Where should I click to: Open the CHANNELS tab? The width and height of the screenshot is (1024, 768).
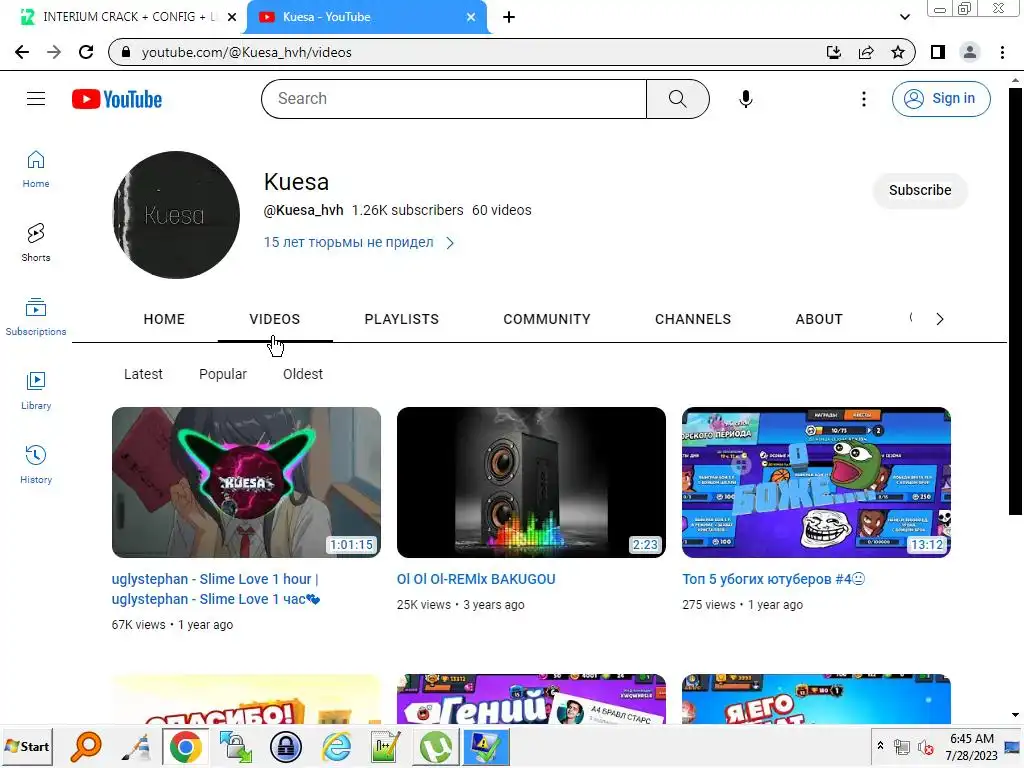693,319
